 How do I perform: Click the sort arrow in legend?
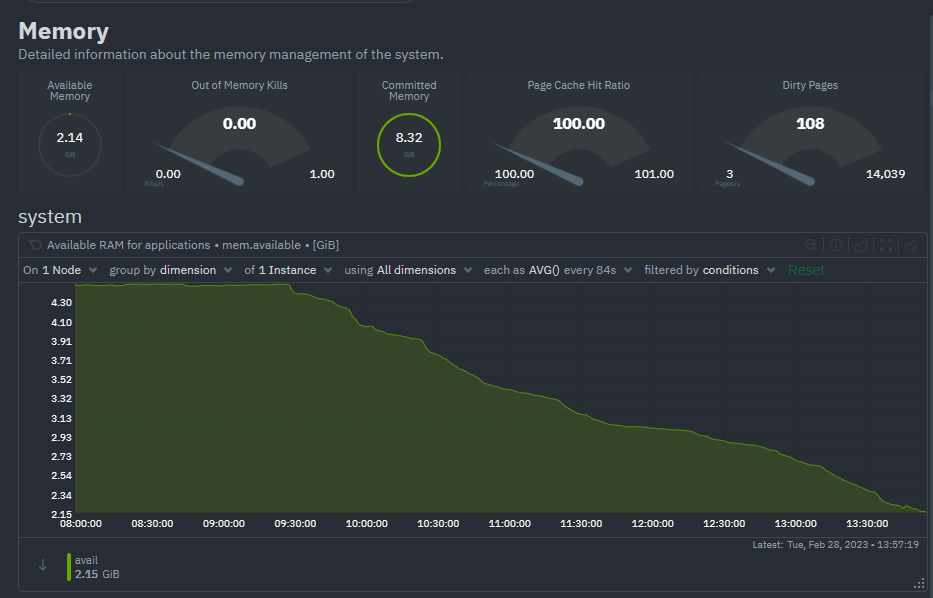(42, 565)
